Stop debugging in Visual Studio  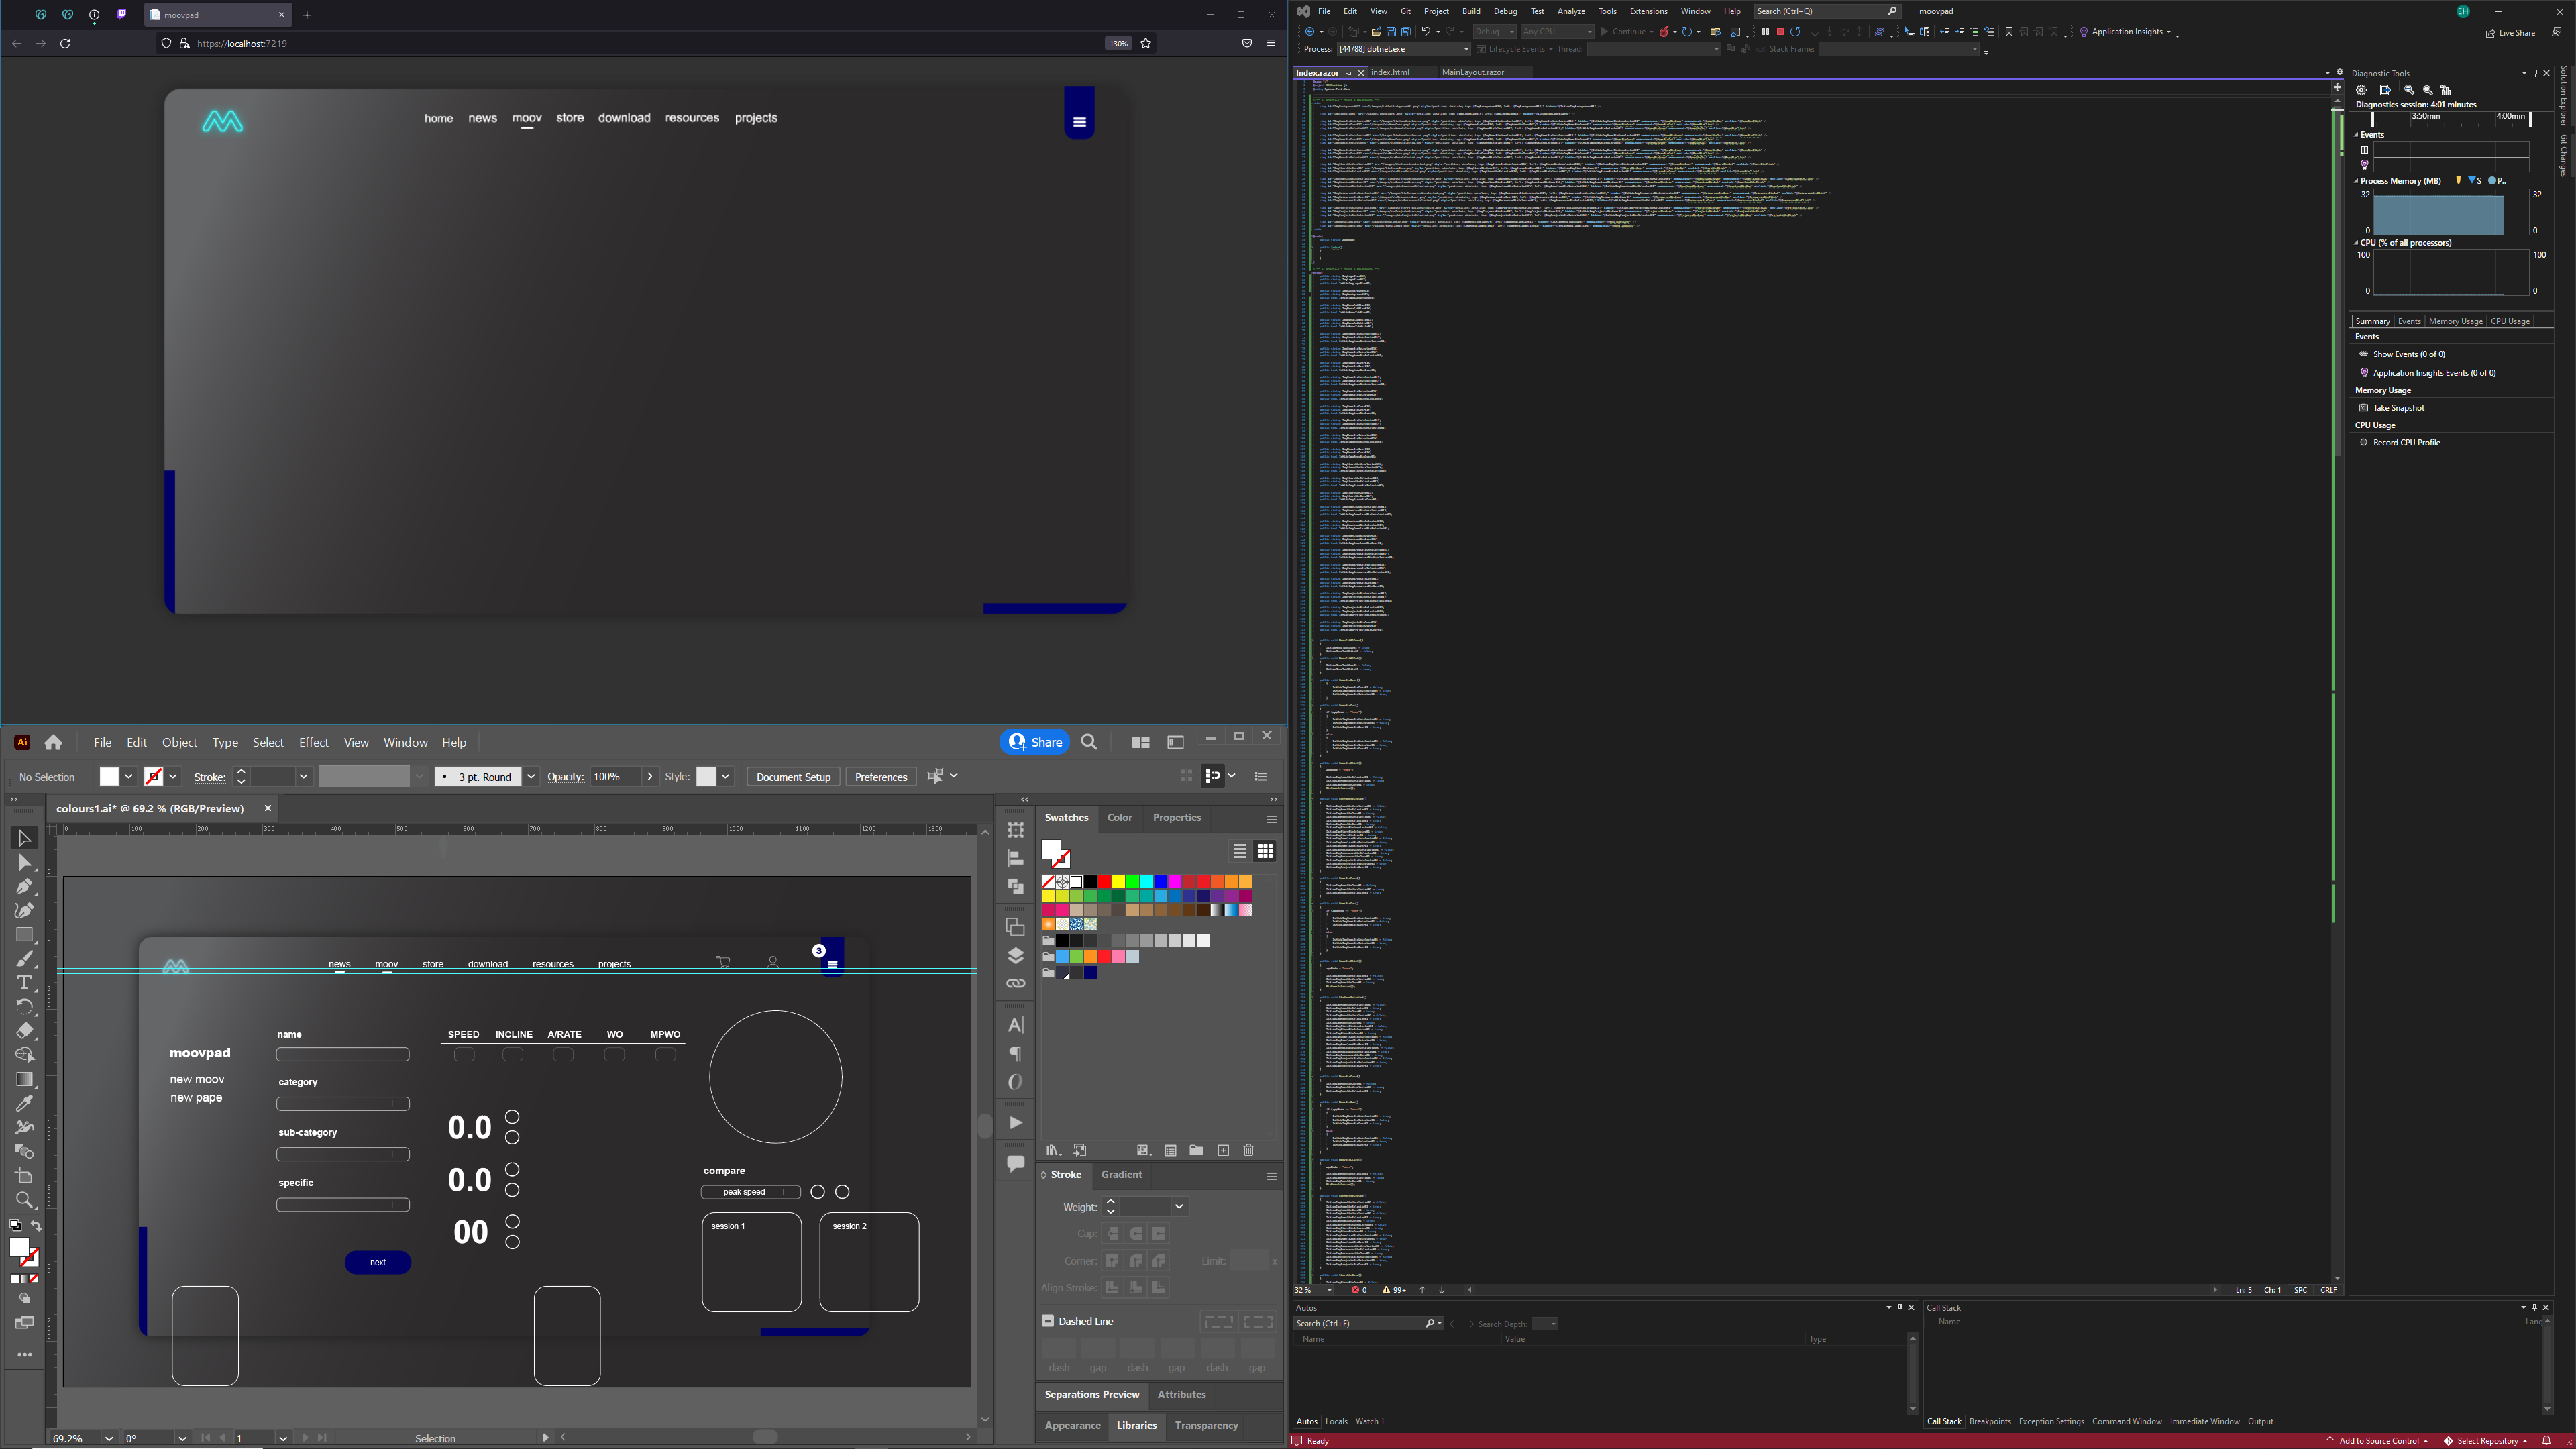pyautogui.click(x=1780, y=32)
